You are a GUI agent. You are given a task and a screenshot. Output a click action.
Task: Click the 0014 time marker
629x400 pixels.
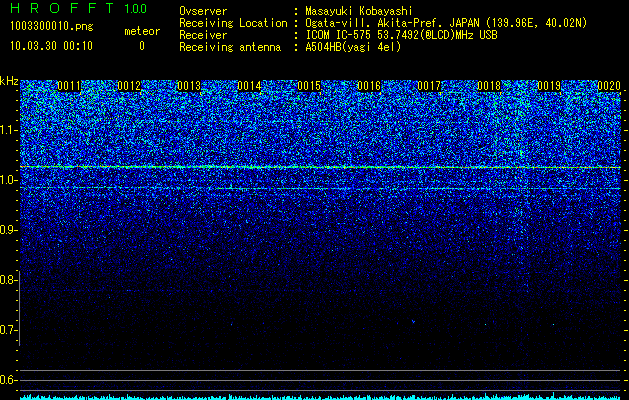click(x=249, y=86)
